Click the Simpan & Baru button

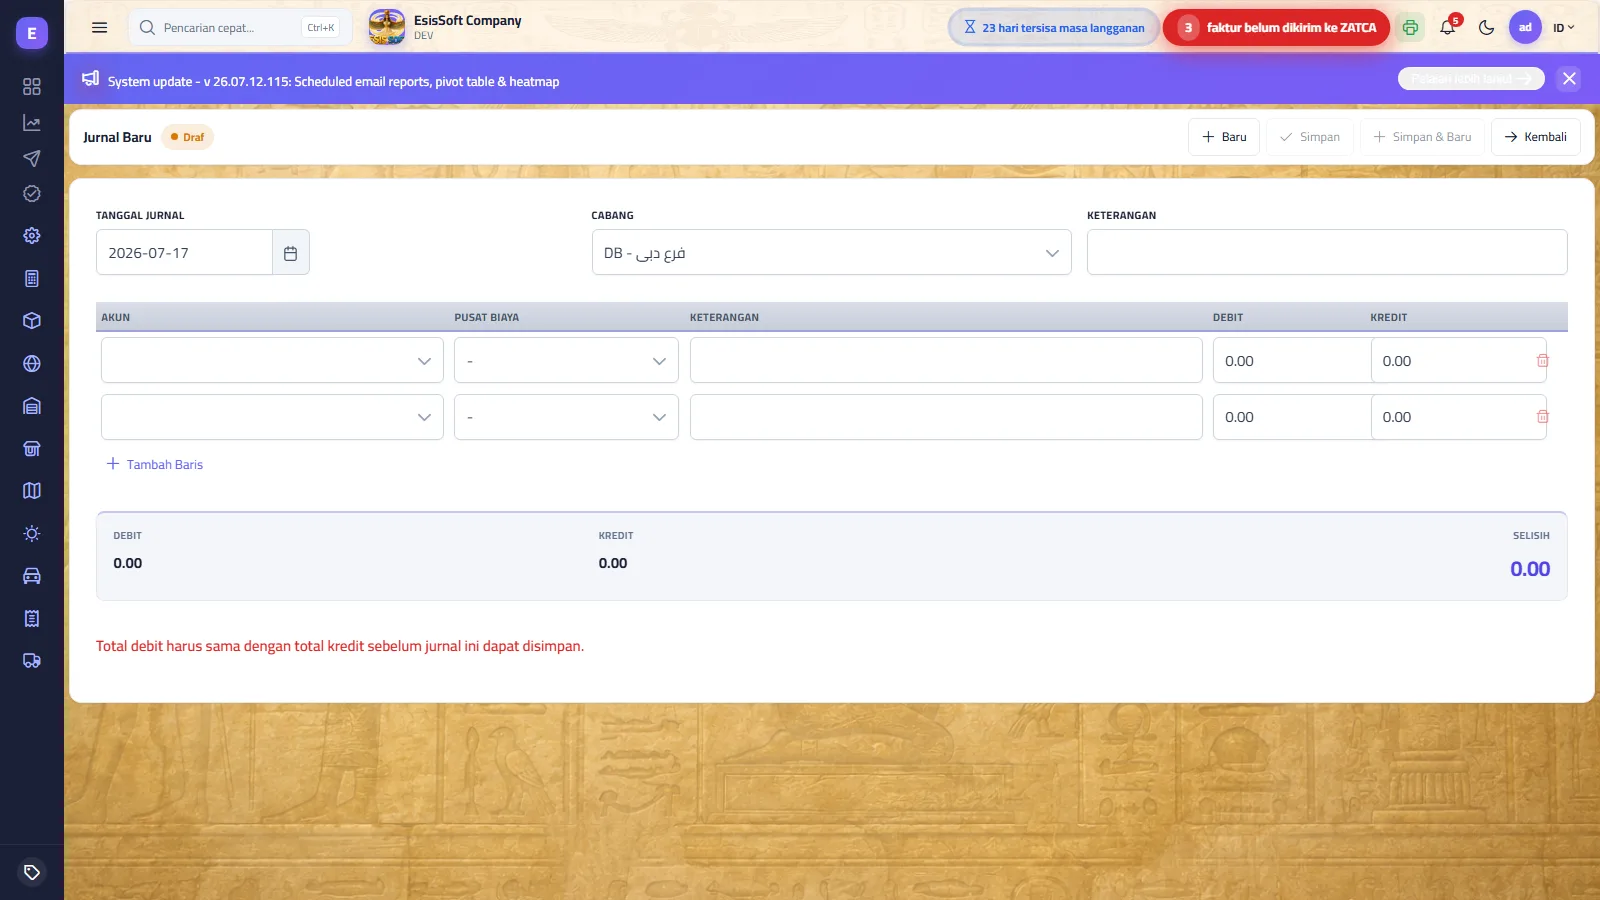coord(1422,137)
